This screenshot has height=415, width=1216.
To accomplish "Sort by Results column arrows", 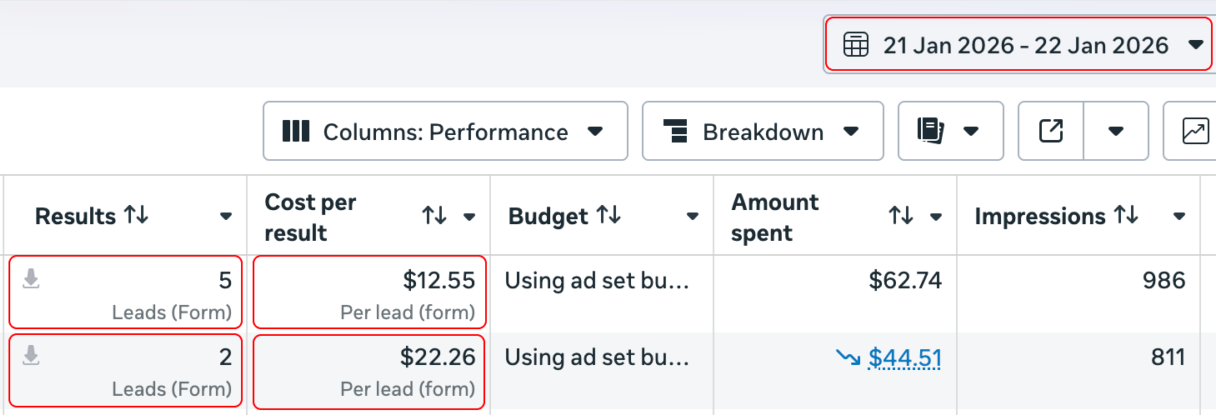I will (136, 216).
